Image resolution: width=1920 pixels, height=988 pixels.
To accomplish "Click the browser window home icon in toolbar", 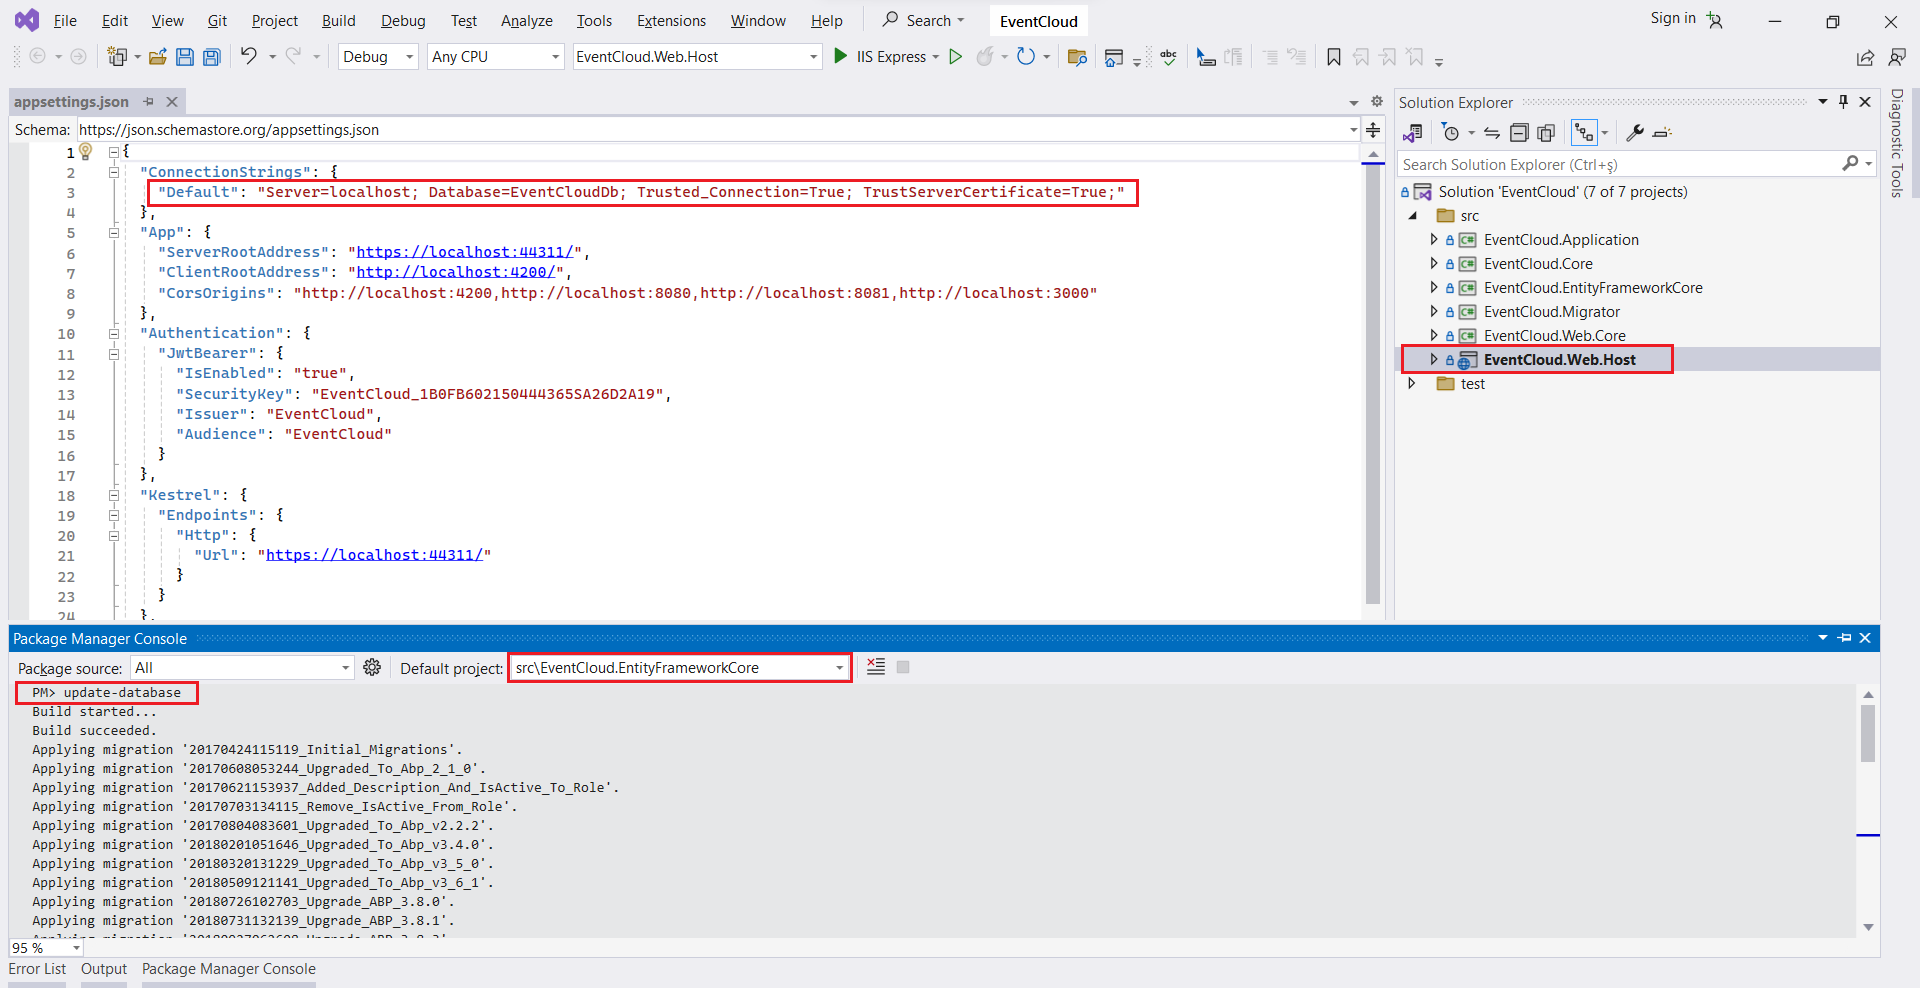I will (1113, 58).
